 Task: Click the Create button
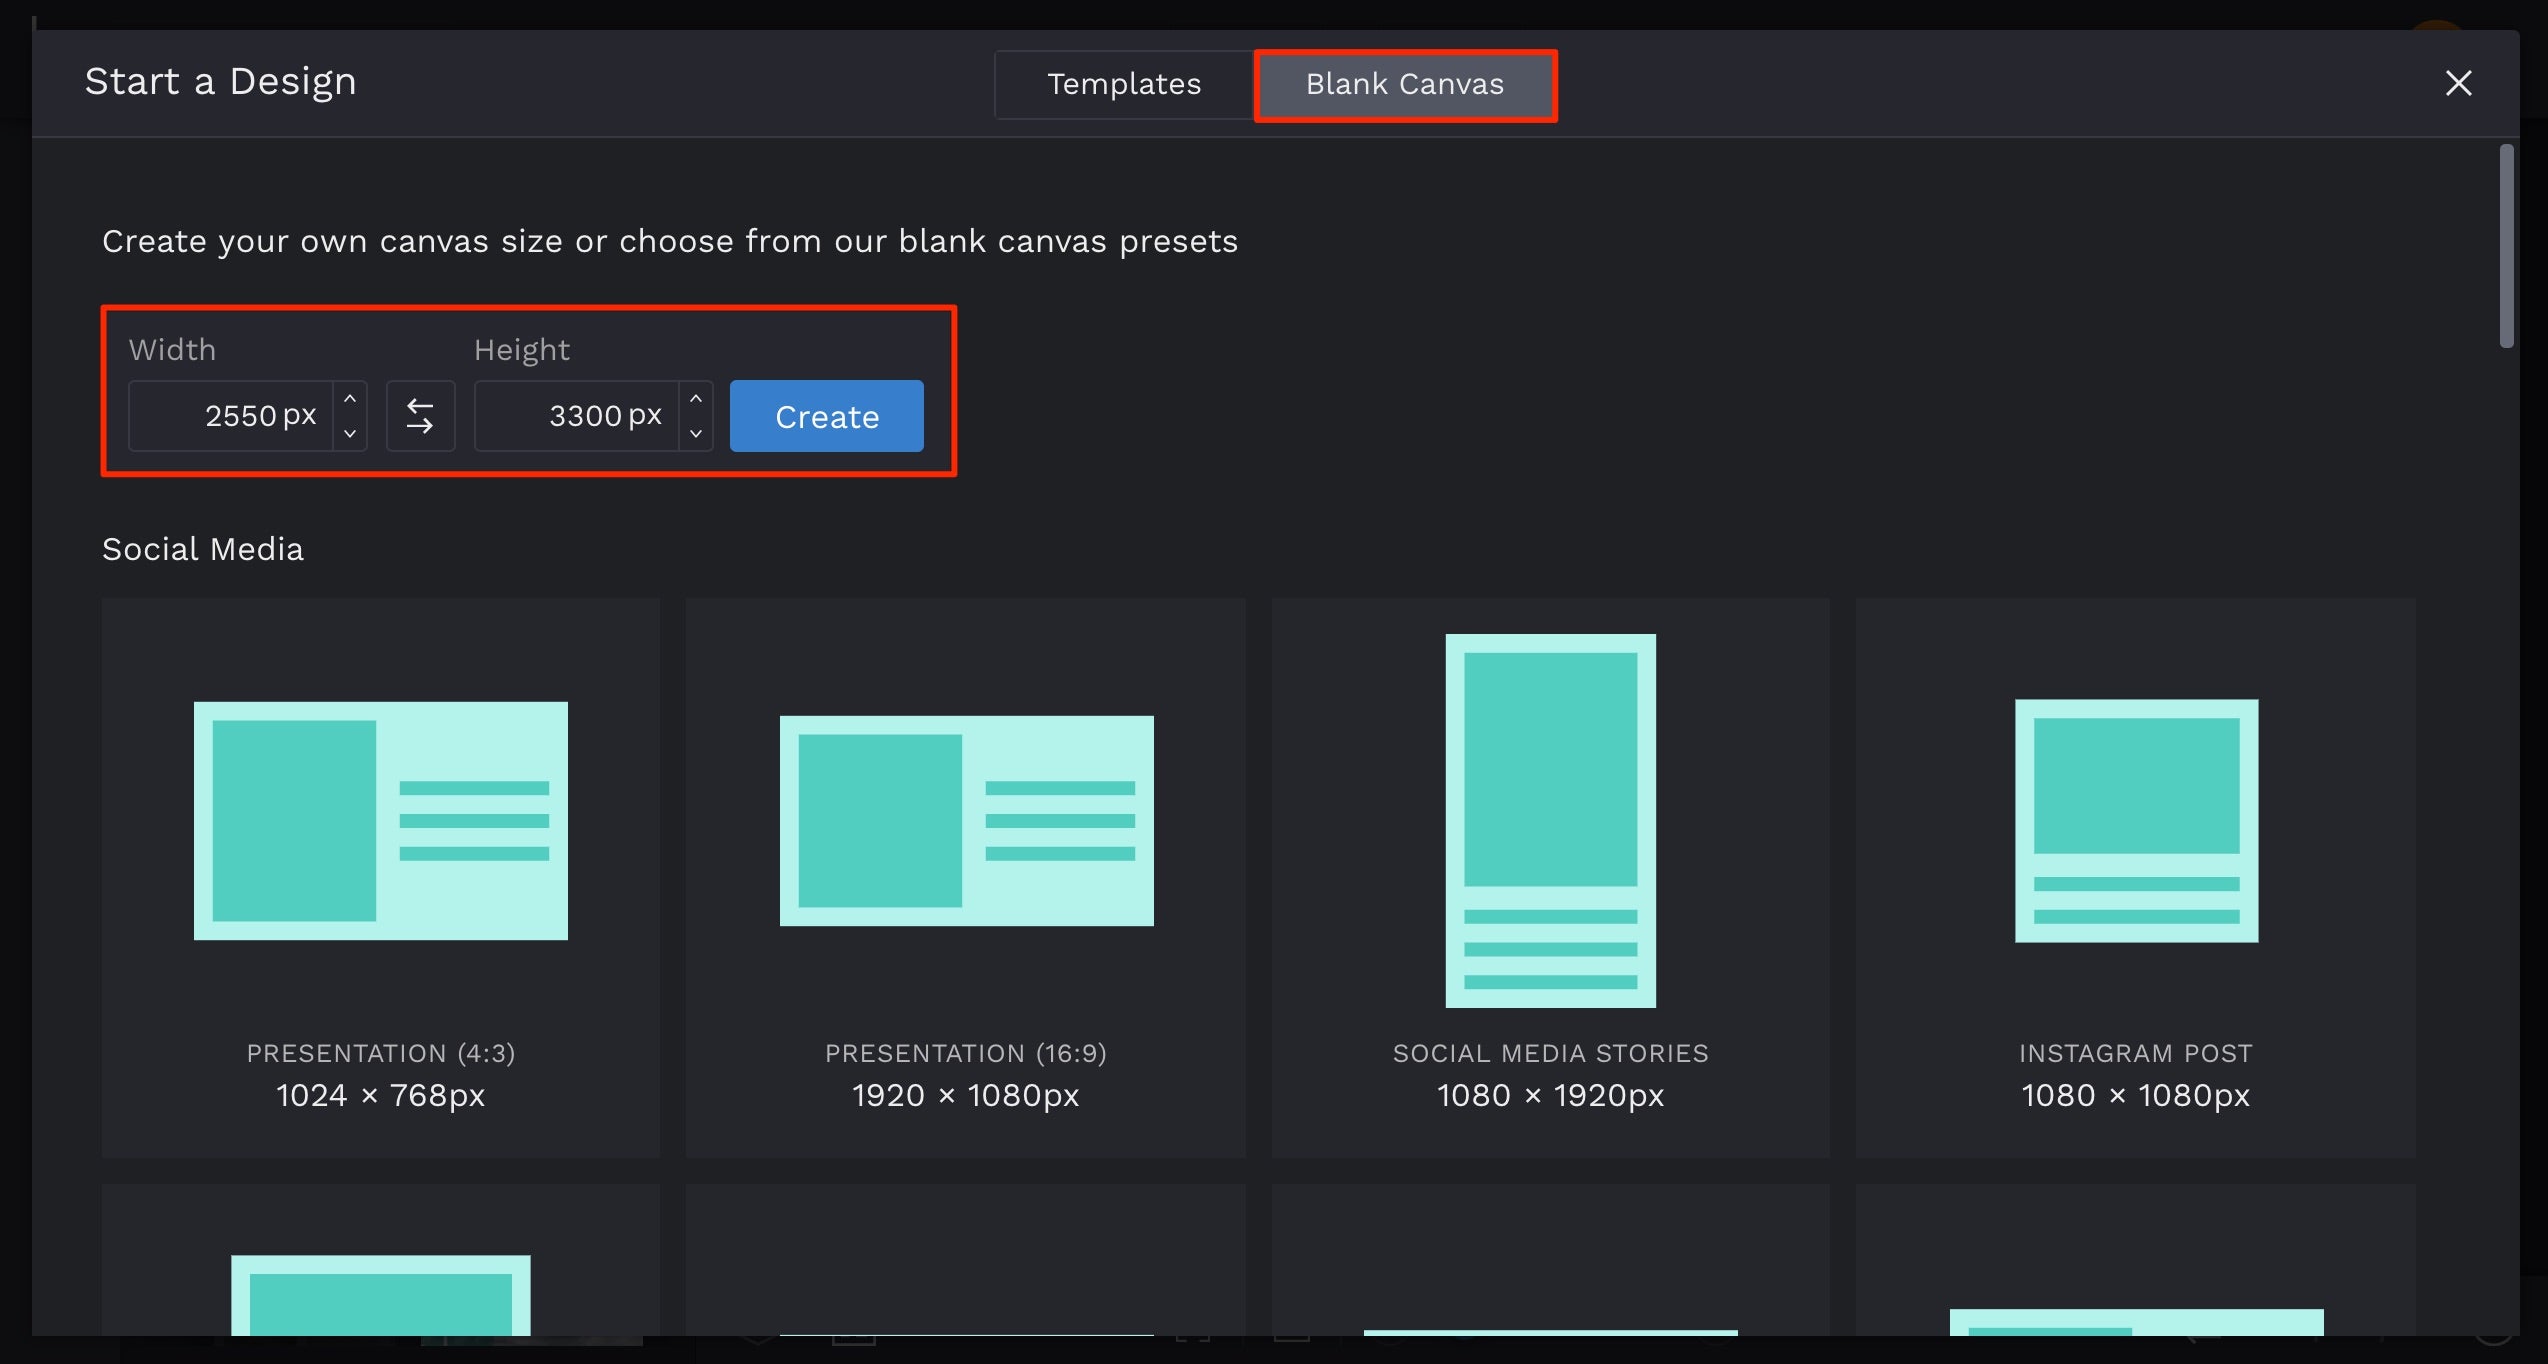pyautogui.click(x=826, y=415)
